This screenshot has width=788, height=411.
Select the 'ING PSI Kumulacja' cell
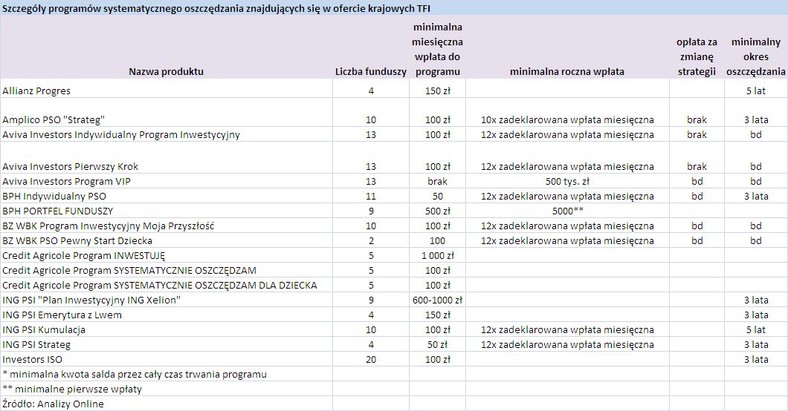pos(44,330)
